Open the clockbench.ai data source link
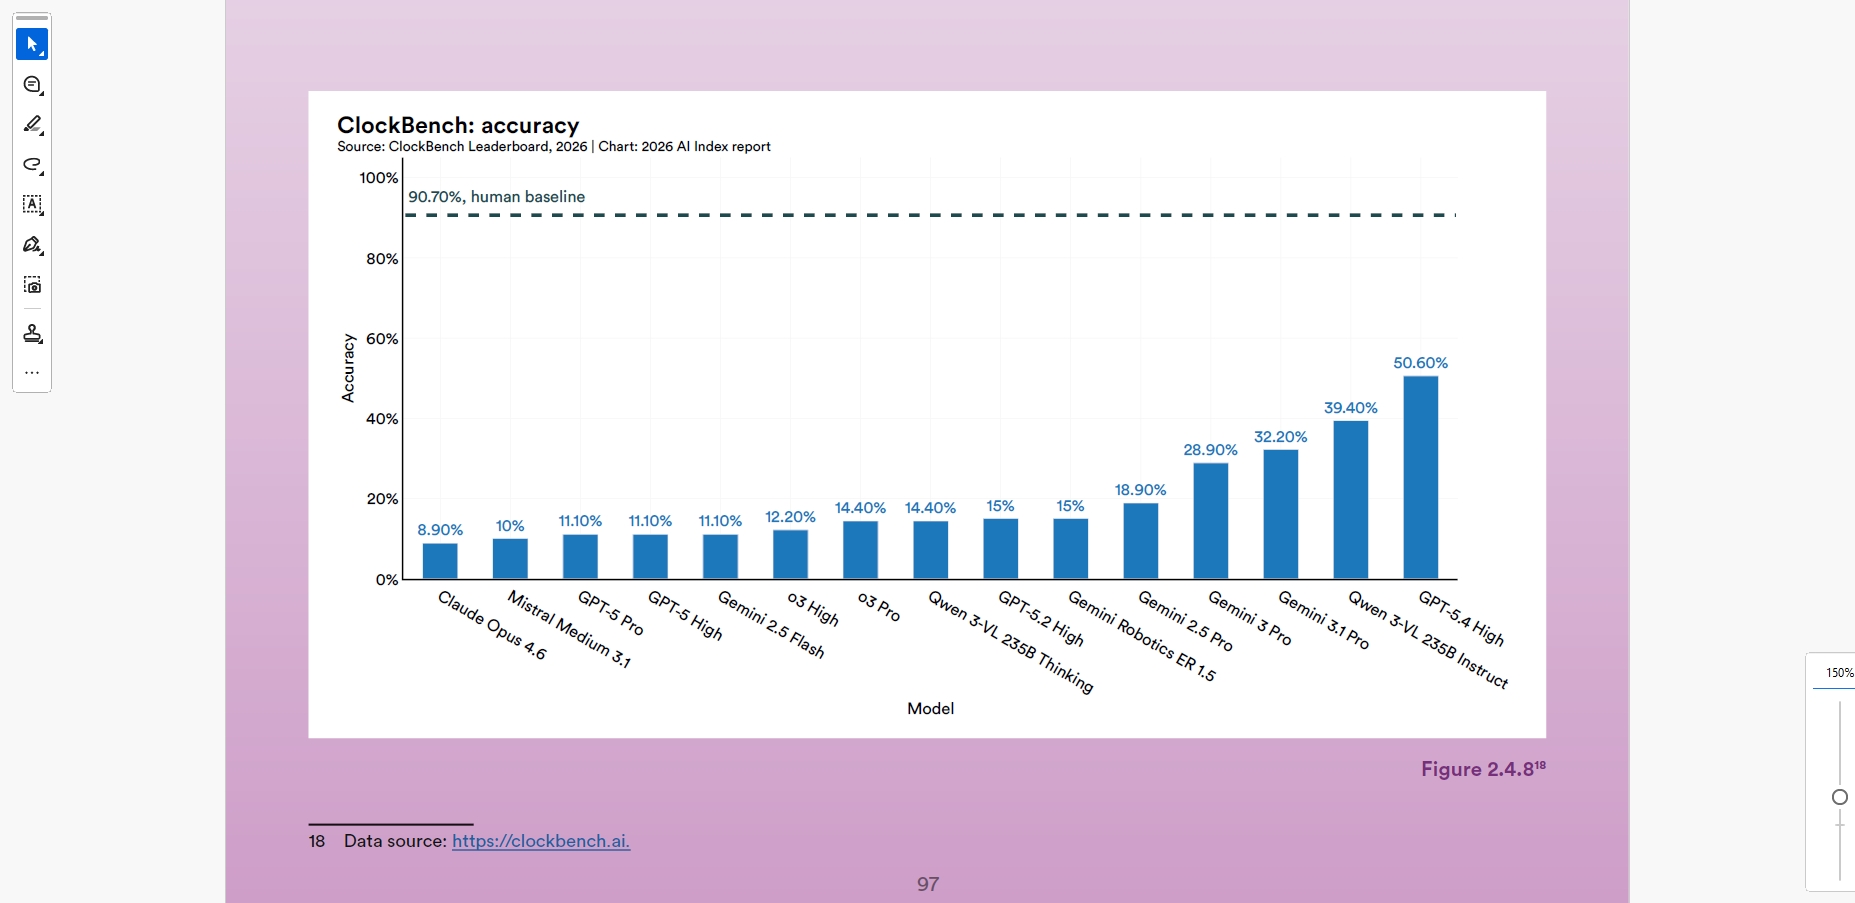 540,841
